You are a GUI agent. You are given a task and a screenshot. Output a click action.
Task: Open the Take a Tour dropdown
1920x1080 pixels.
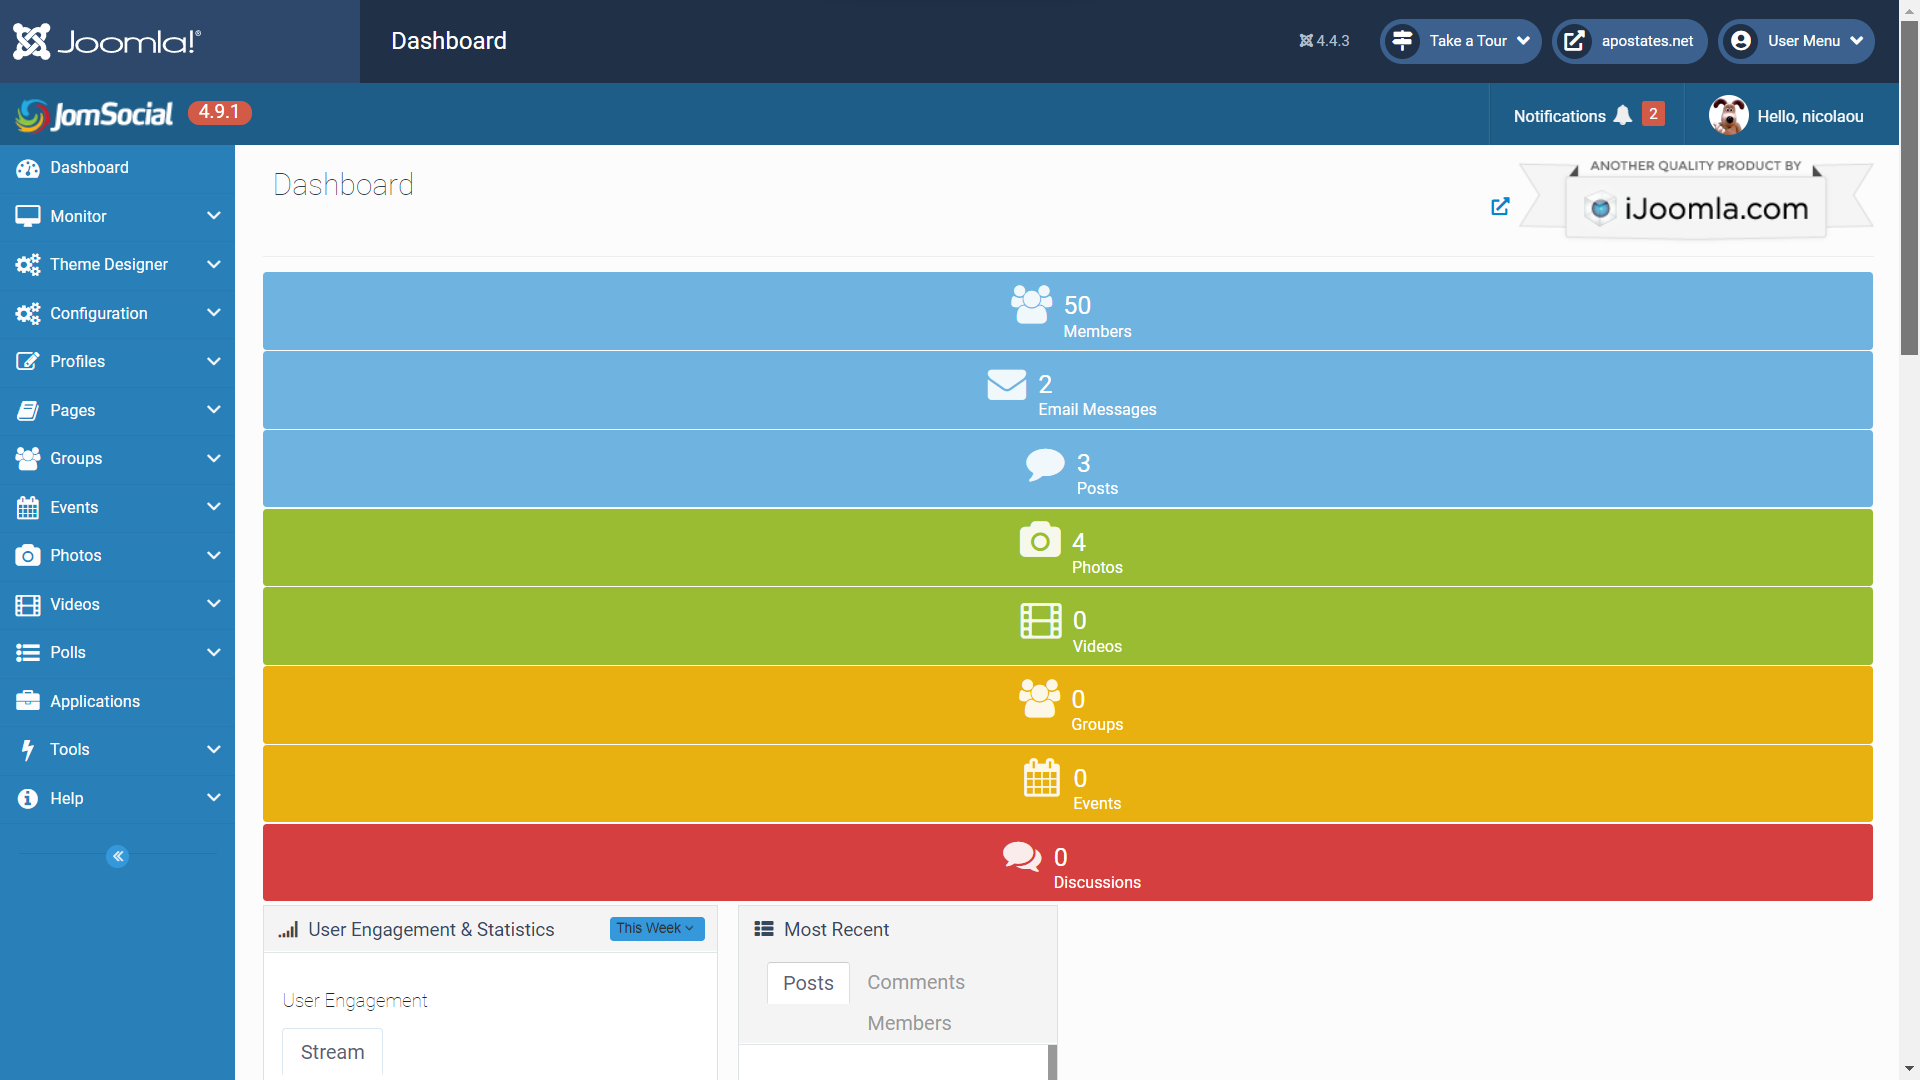pyautogui.click(x=1461, y=41)
